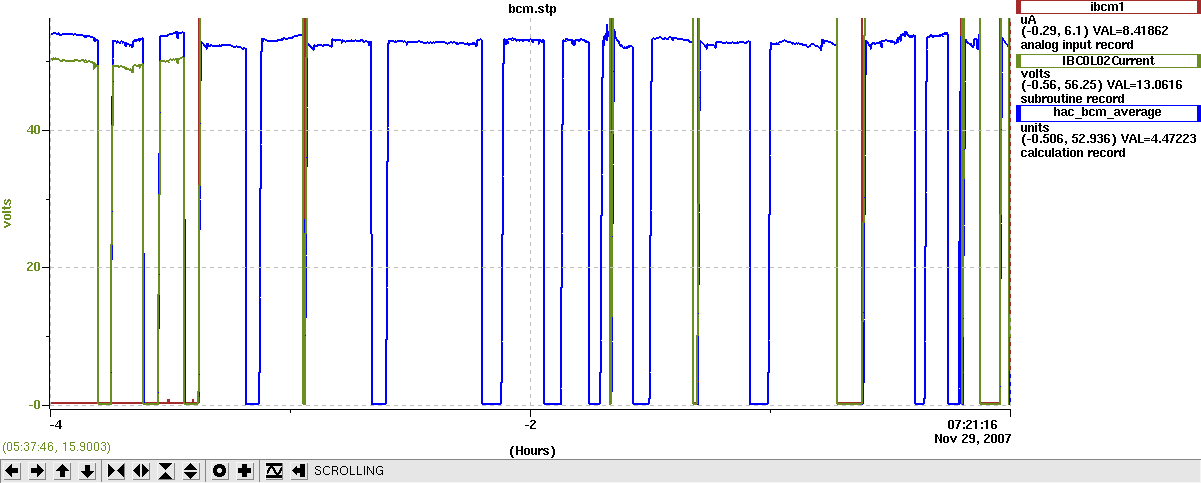Click the x-axis tick label -2
This screenshot has height=483, width=1201.
532,424
